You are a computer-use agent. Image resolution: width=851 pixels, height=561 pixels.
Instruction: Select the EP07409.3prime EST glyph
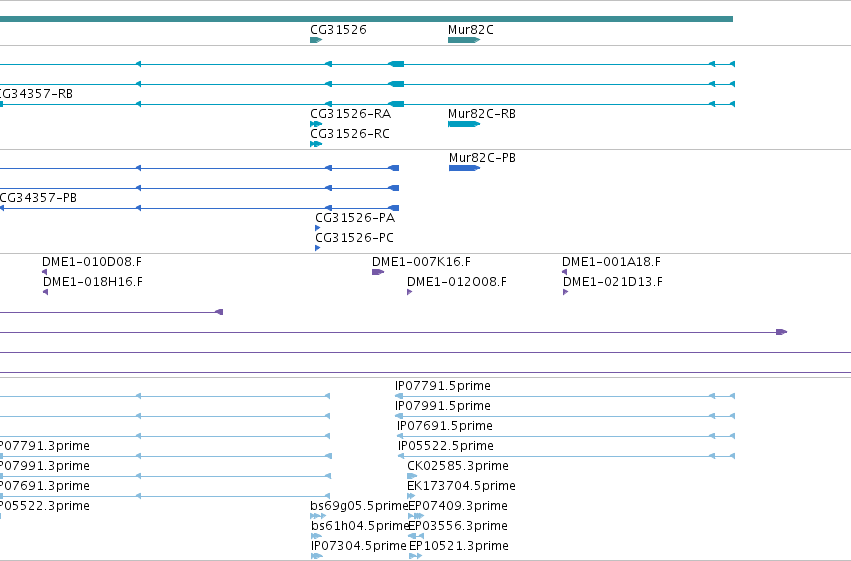point(416,516)
